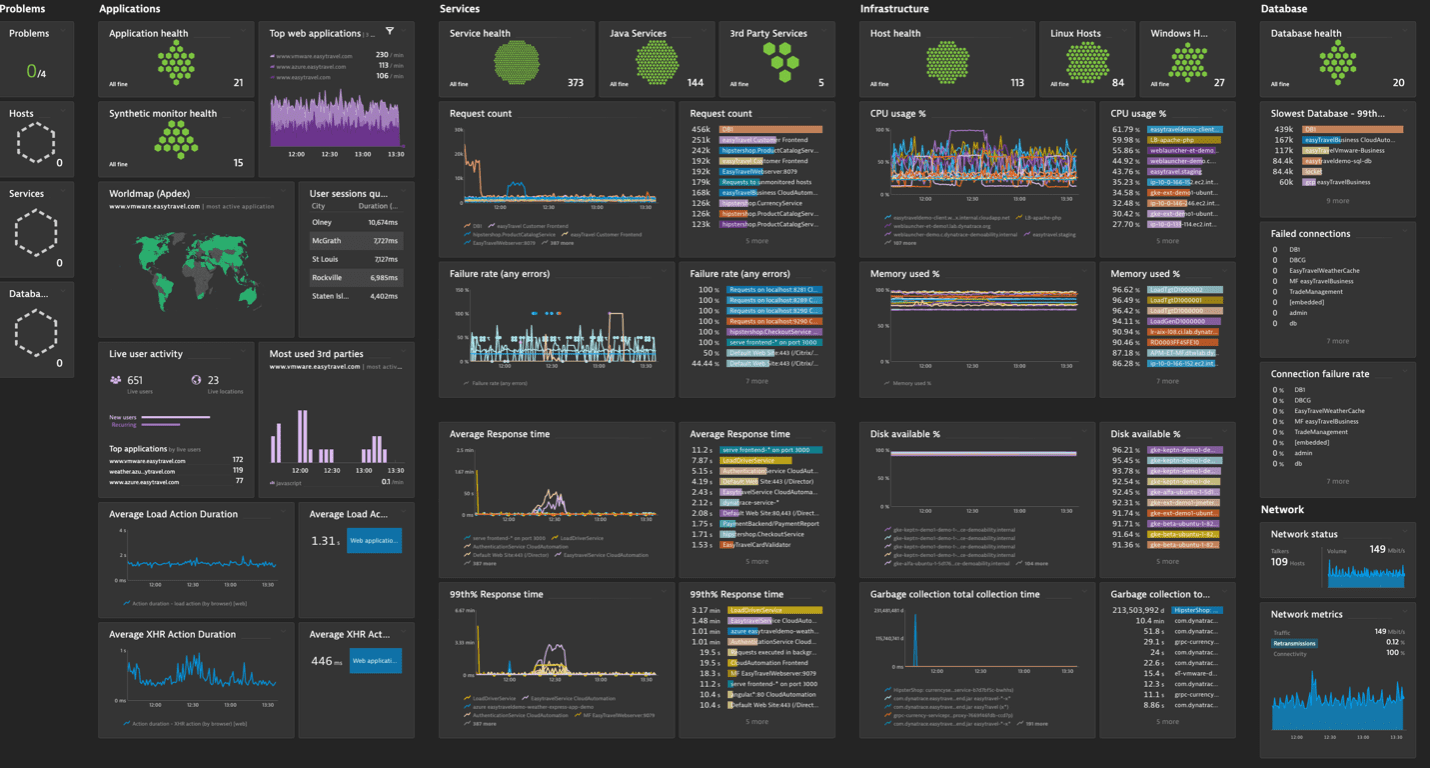Click the Live users people icon
This screenshot has width=1430, height=770.
116,380
